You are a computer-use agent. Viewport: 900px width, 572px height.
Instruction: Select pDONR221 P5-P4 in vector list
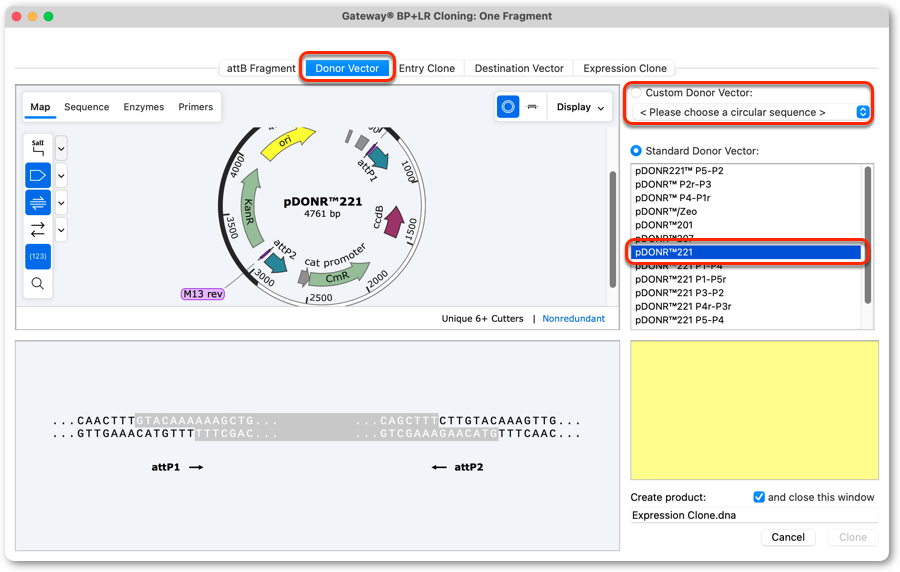point(746,320)
